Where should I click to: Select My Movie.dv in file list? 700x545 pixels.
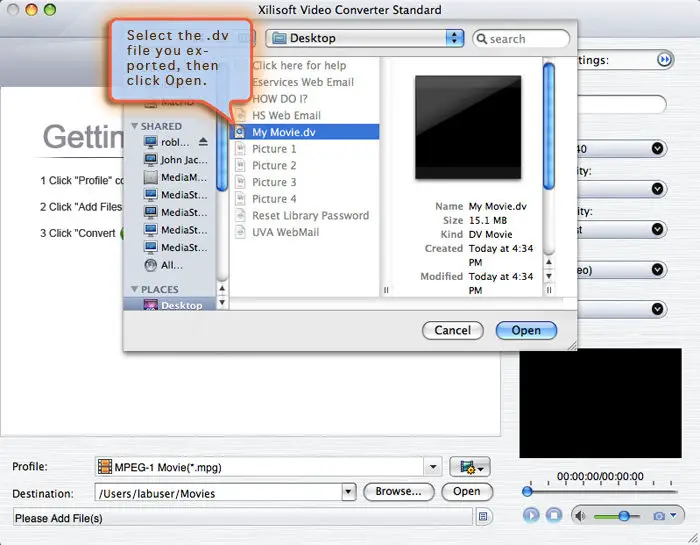click(x=304, y=132)
